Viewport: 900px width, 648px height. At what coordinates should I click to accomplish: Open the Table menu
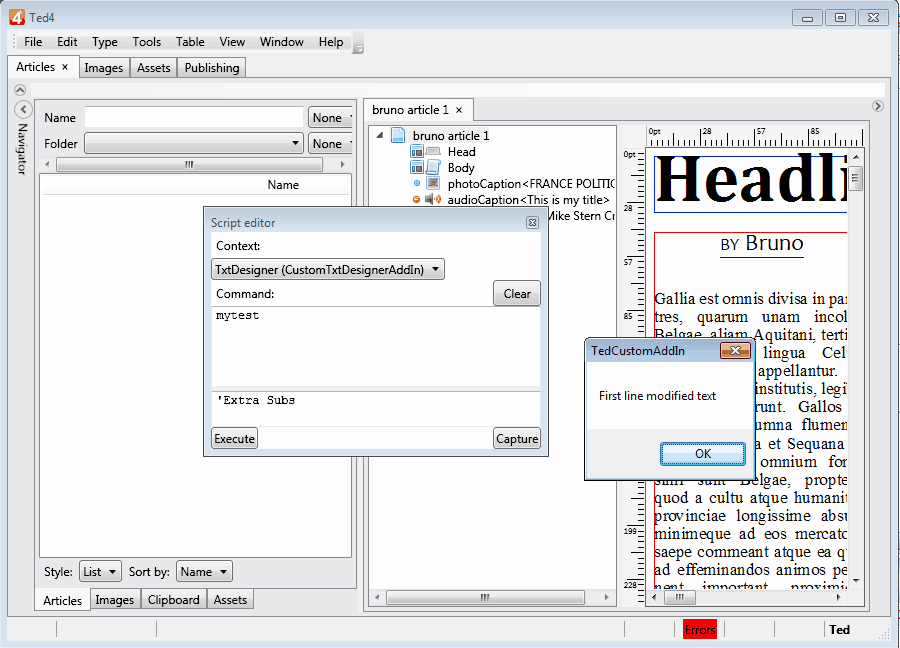190,42
